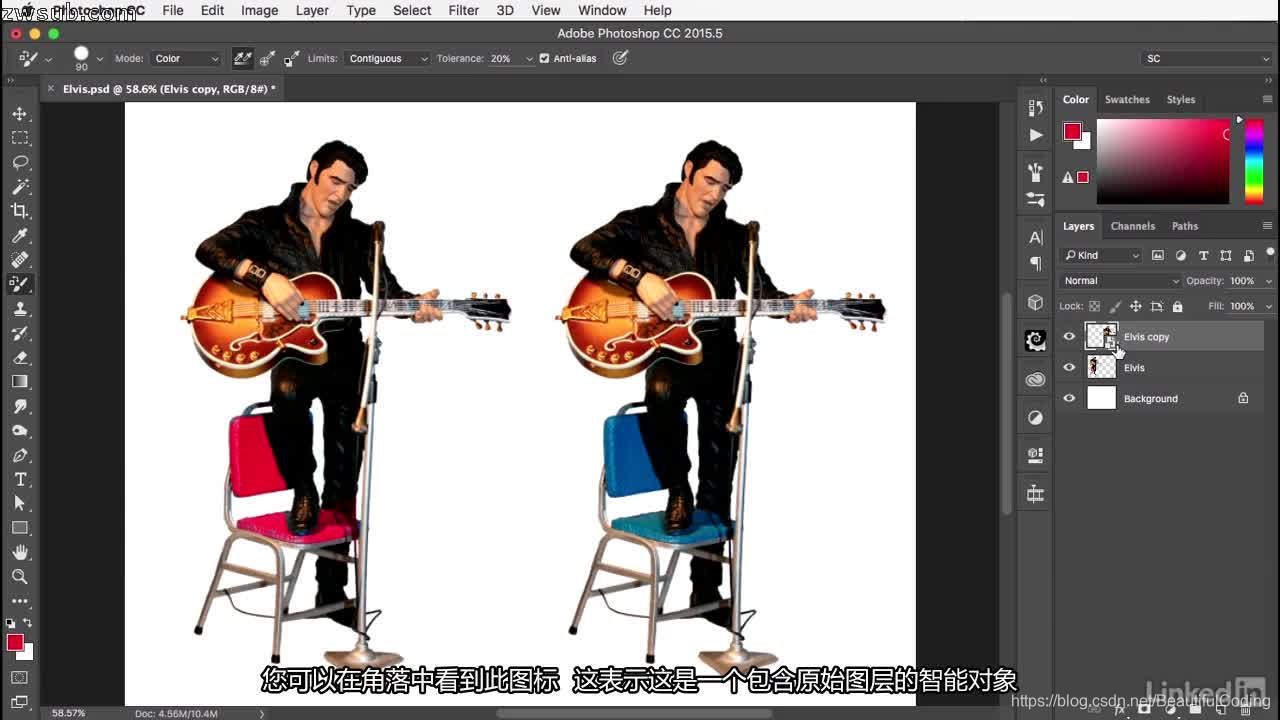Select the Eraser tool

click(19, 357)
